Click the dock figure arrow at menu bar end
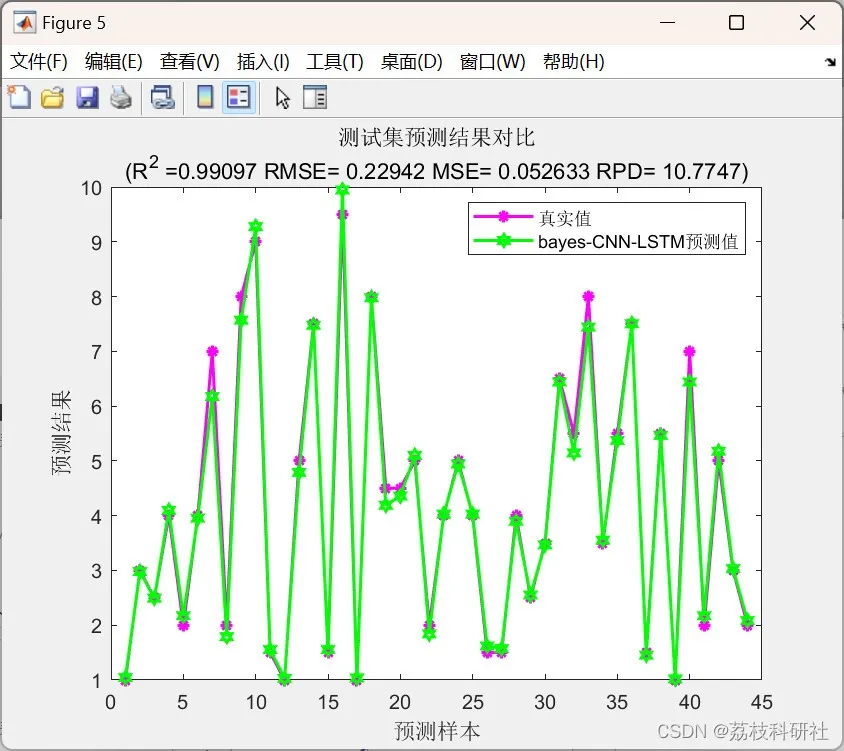The height and width of the screenshot is (751, 844). coord(830,62)
